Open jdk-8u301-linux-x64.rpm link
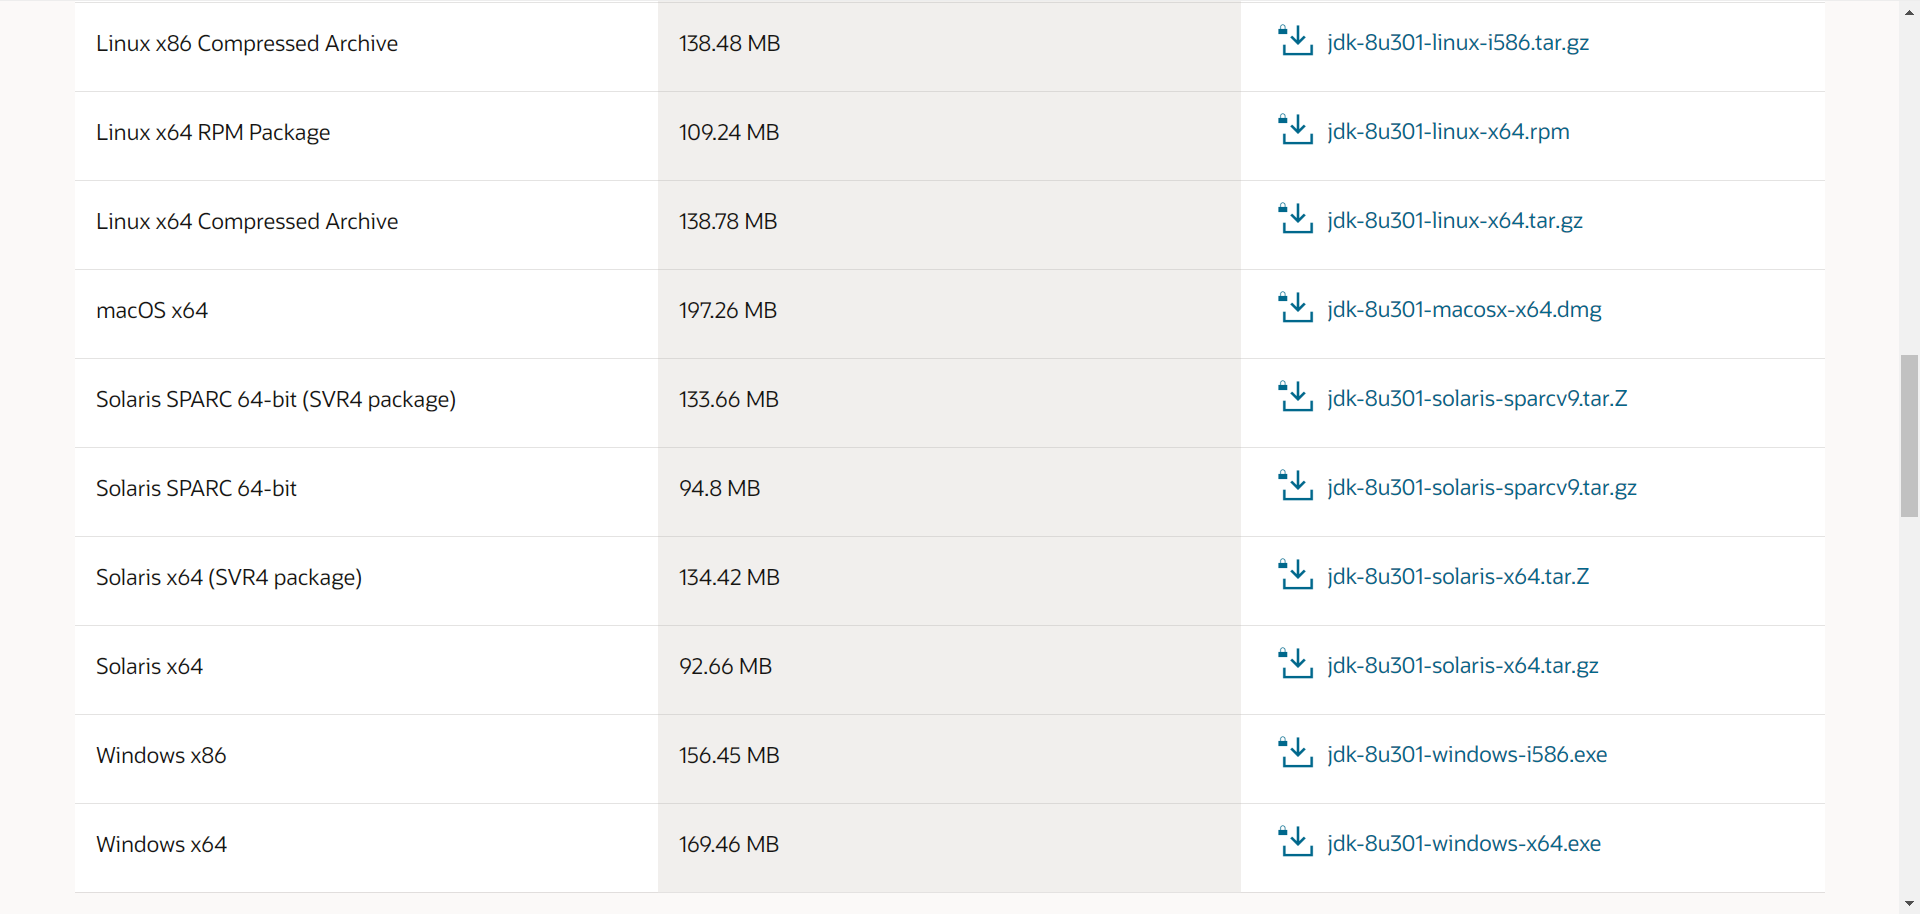The width and height of the screenshot is (1920, 914). click(x=1448, y=131)
